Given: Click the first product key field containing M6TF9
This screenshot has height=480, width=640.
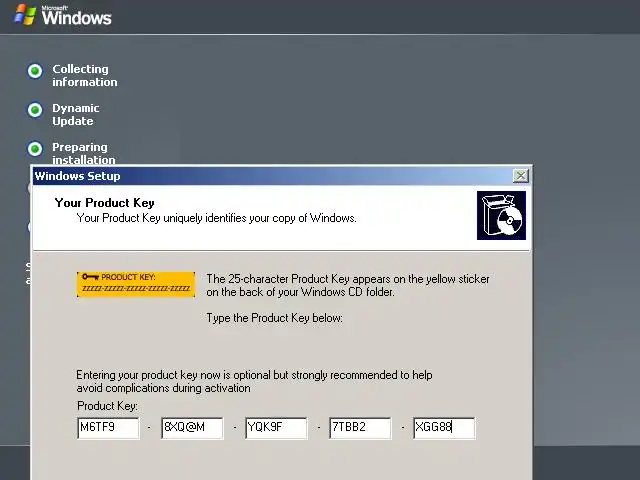Looking at the screenshot, I should (x=108, y=428).
